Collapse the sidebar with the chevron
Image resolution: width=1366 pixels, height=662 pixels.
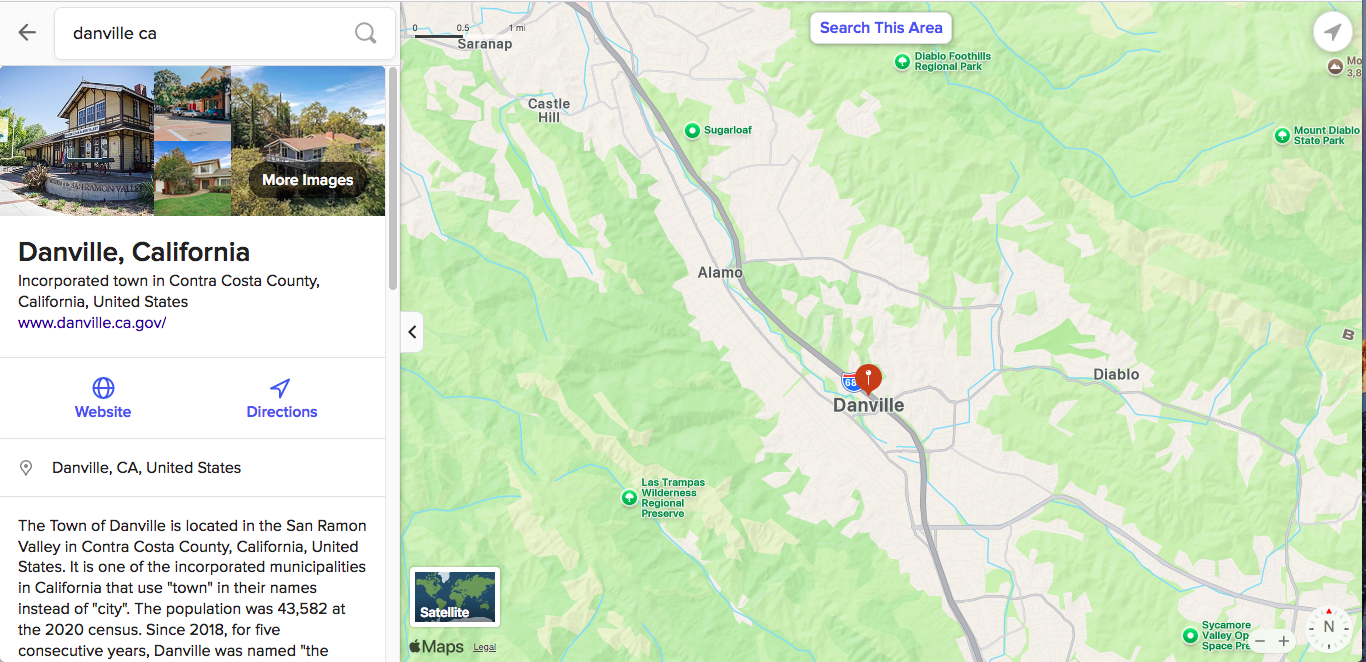(x=412, y=332)
